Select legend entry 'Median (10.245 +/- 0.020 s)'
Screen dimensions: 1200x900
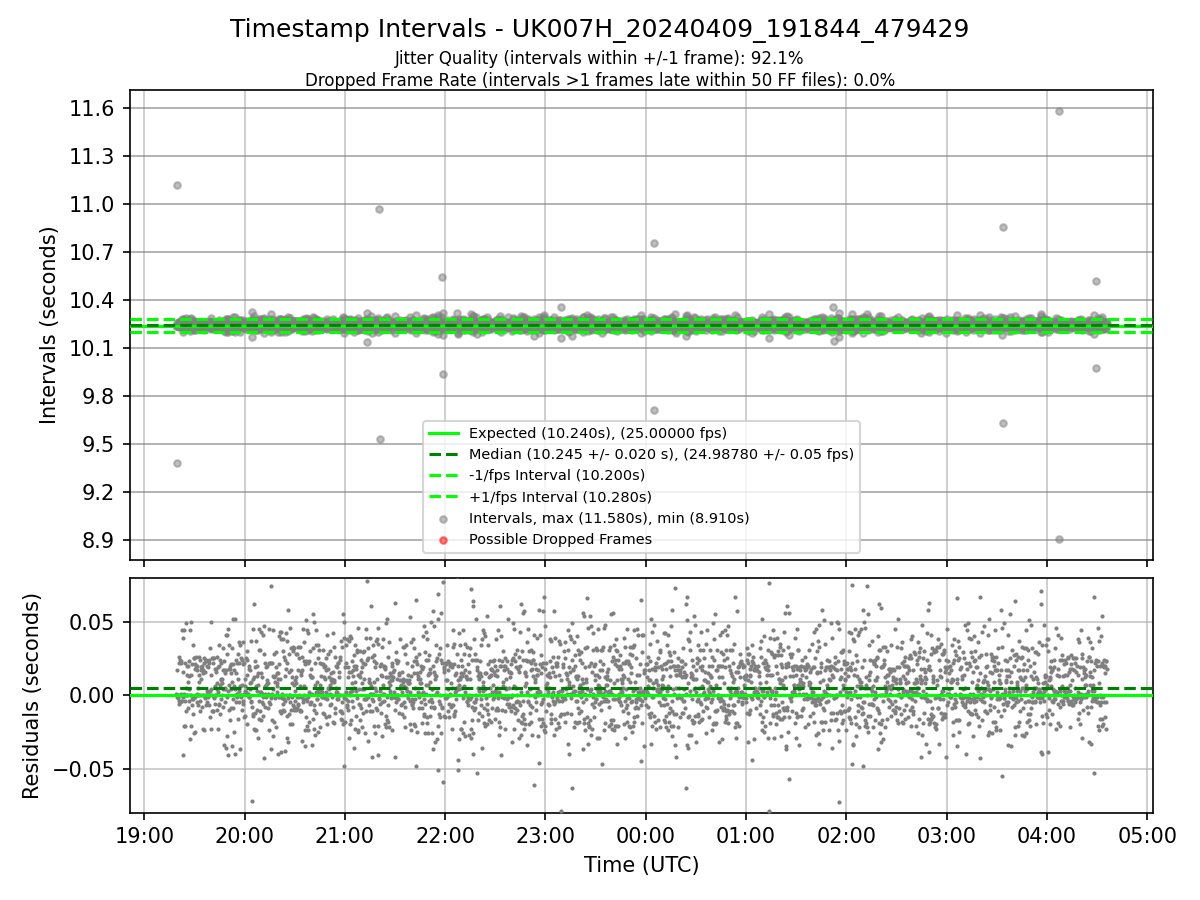tap(661, 454)
